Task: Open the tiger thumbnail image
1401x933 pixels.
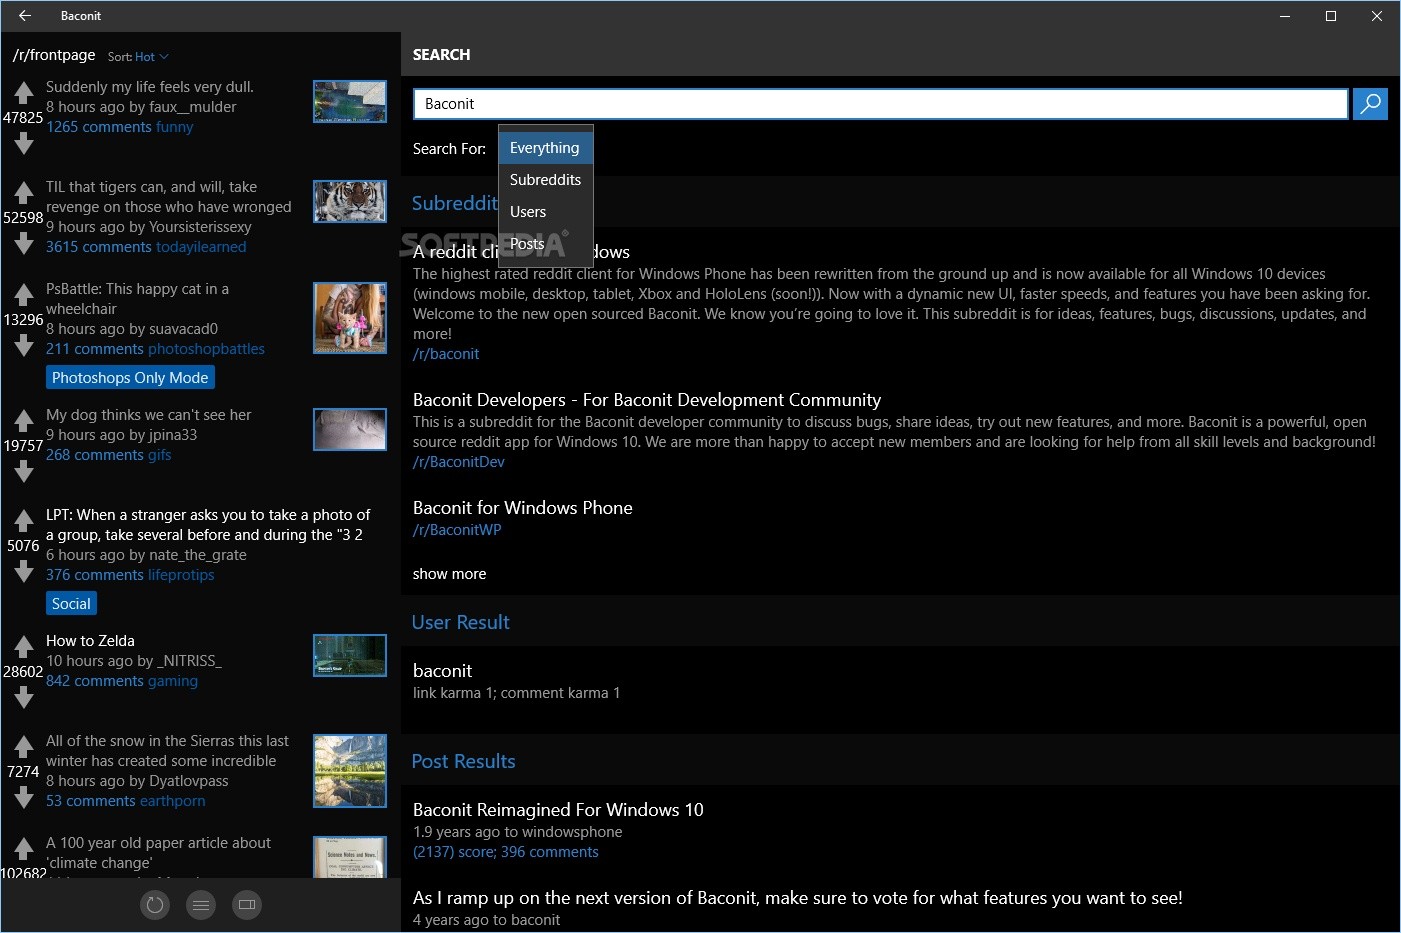Action: (350, 202)
